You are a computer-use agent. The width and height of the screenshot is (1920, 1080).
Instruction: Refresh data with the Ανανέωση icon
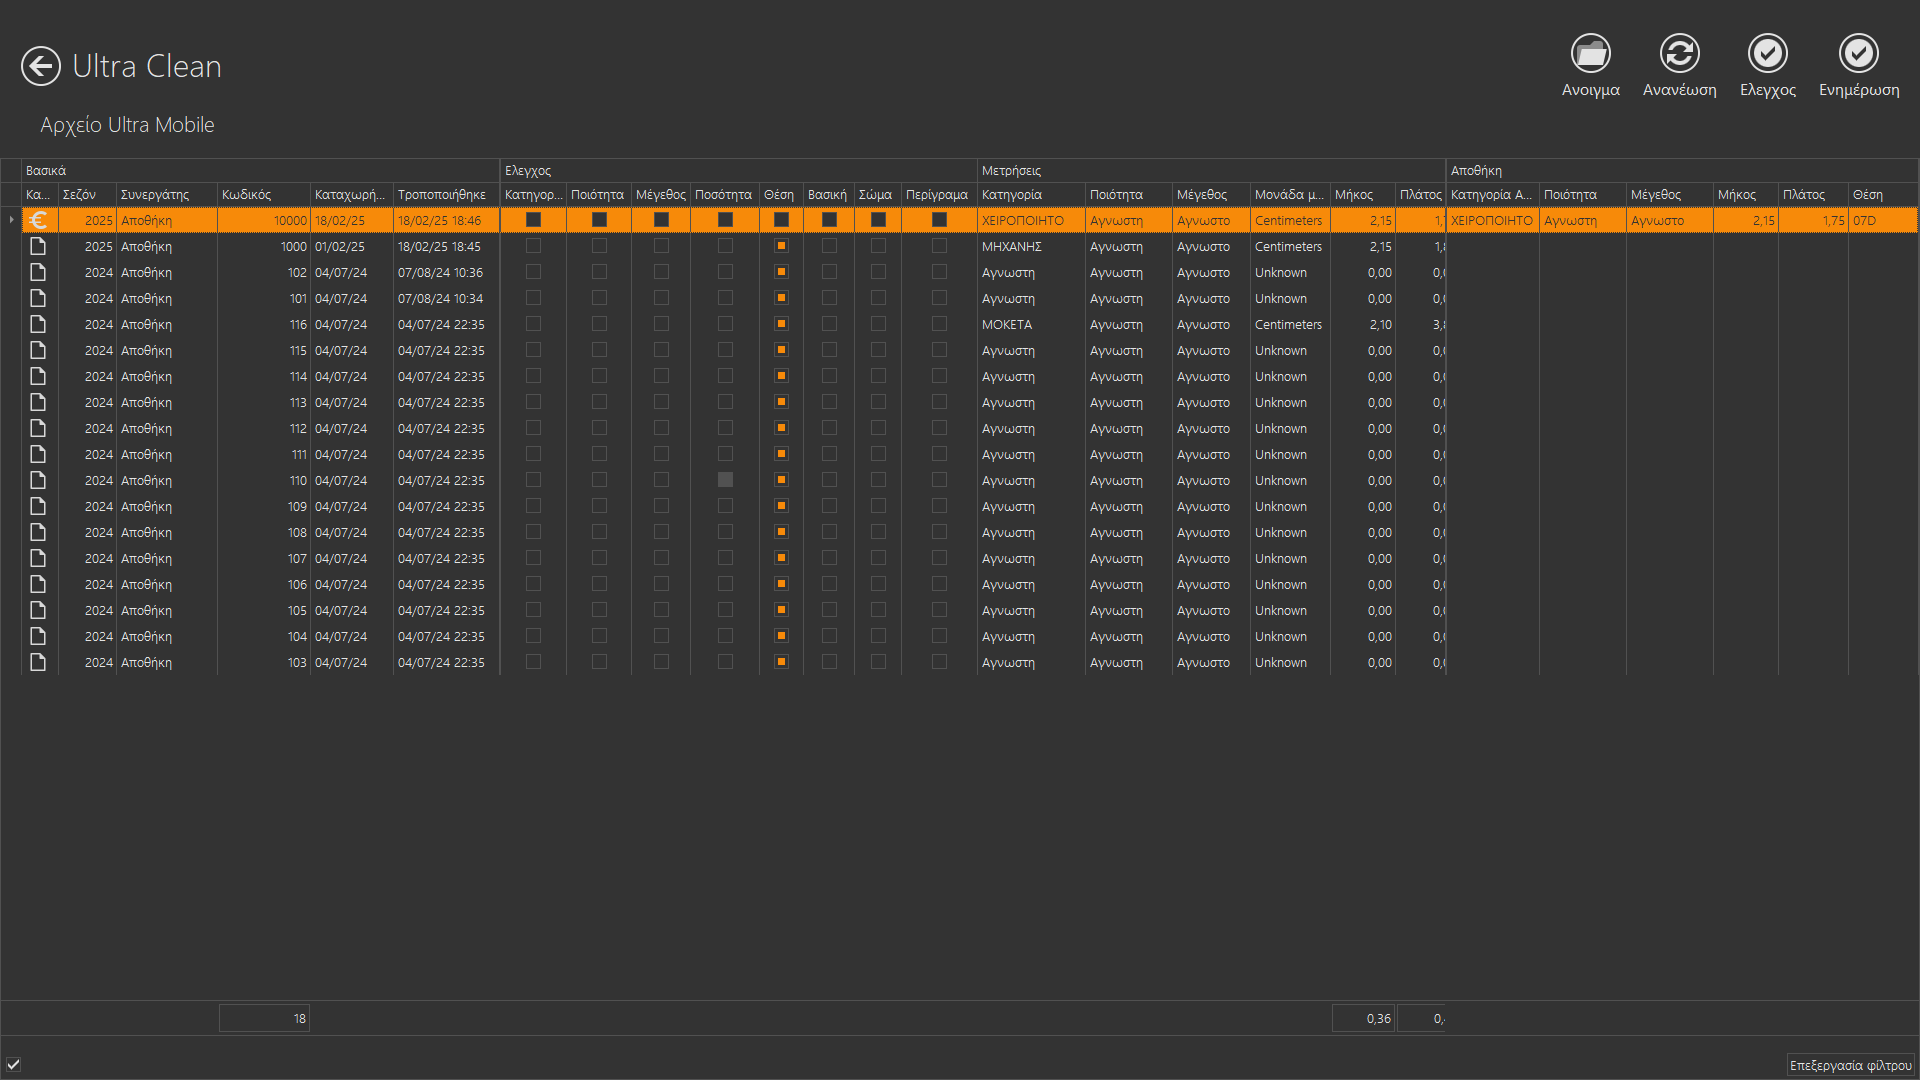click(x=1679, y=54)
